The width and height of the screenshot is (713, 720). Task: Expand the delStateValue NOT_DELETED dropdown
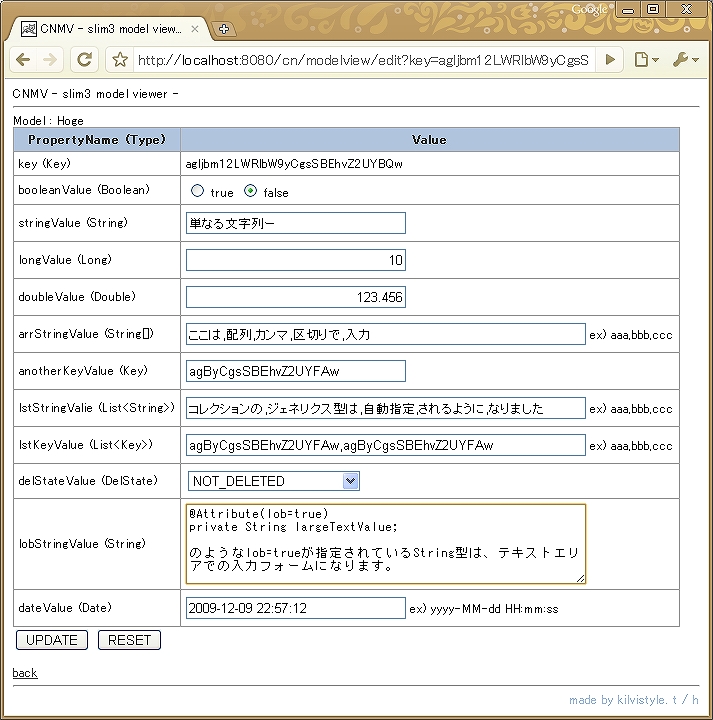pos(274,481)
